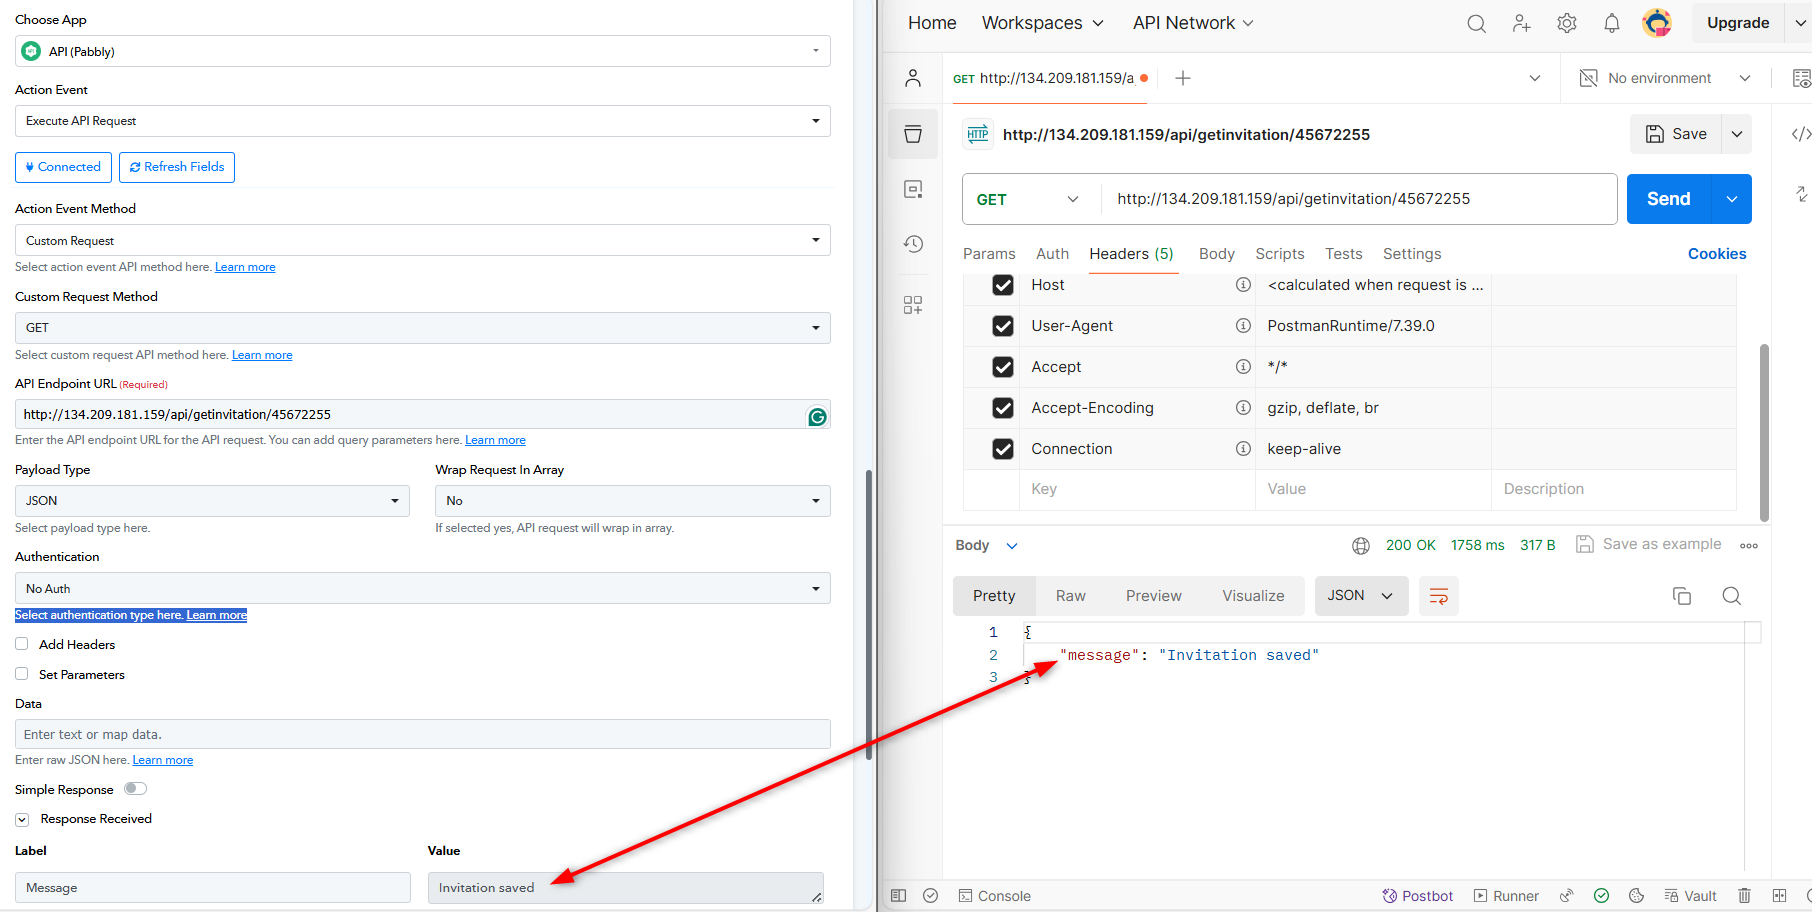Switch to the Params tab
1812x912 pixels.
989,254
